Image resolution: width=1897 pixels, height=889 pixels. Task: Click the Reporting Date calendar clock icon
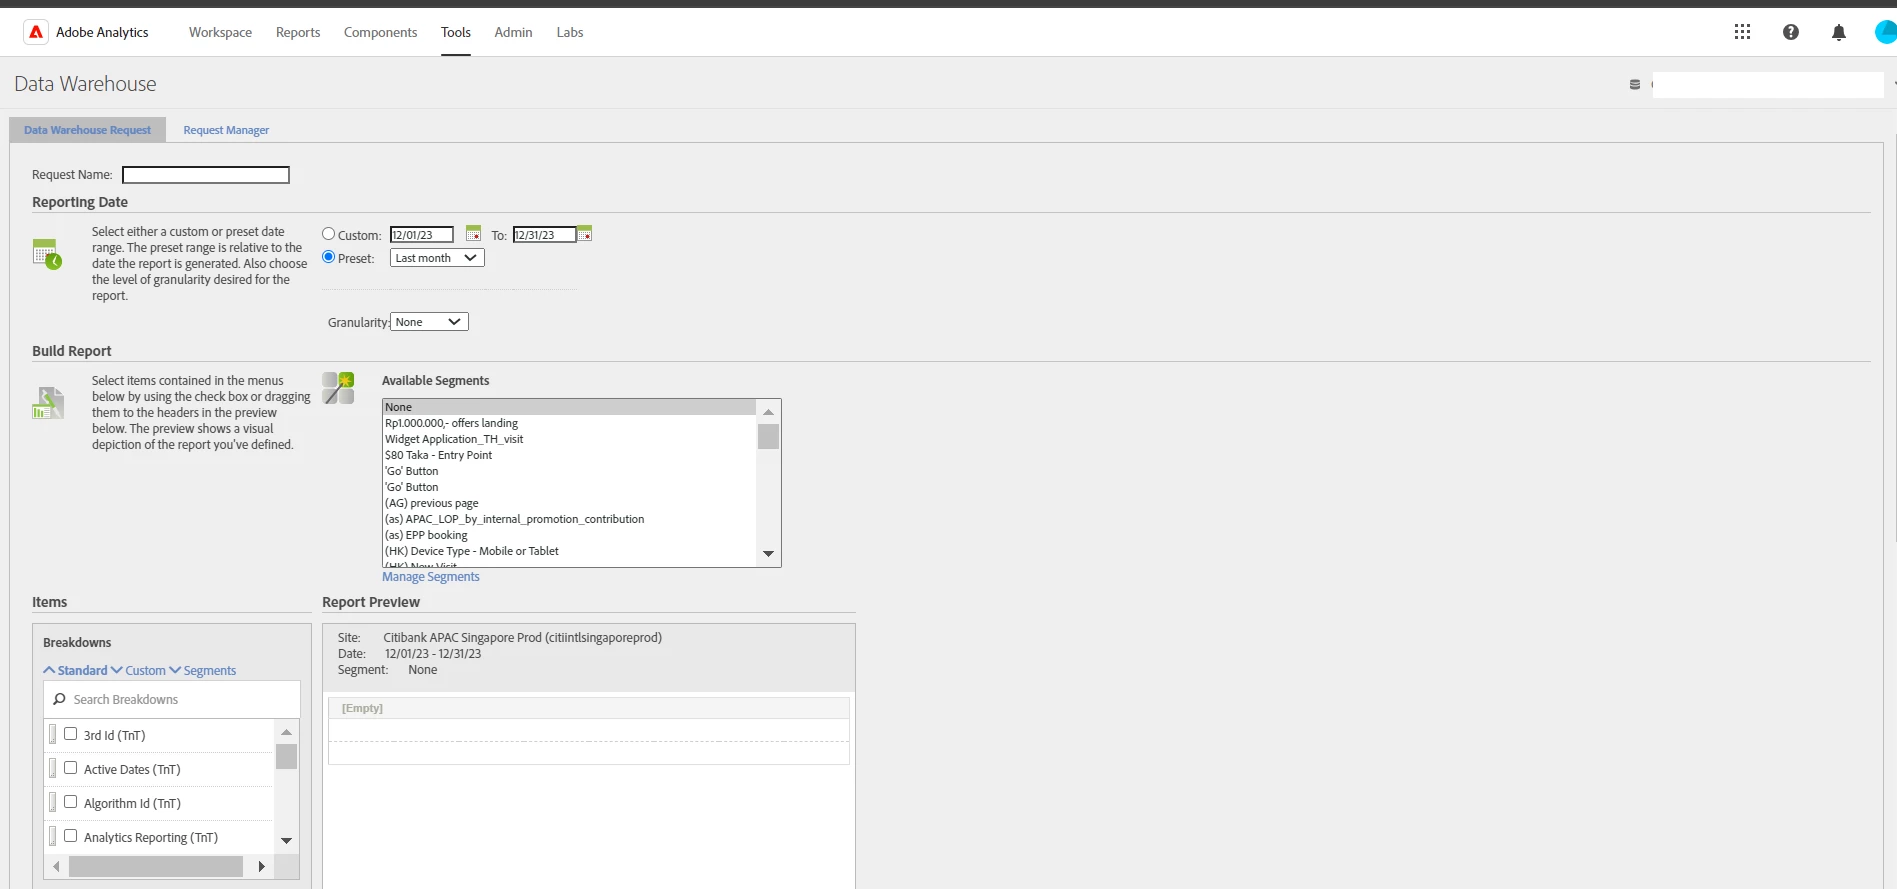tap(47, 254)
